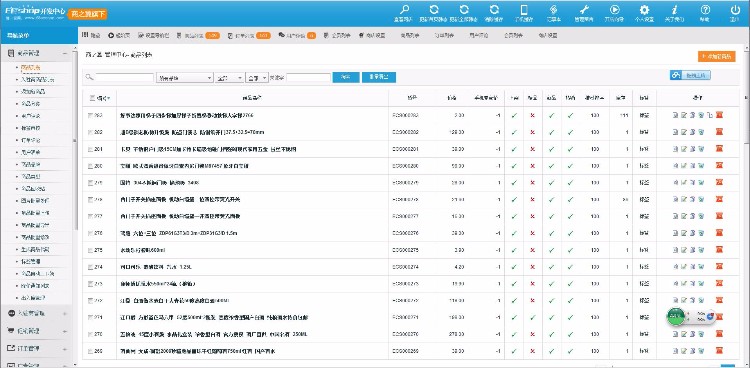Click the product code cell ending in 00281

(x=405, y=149)
